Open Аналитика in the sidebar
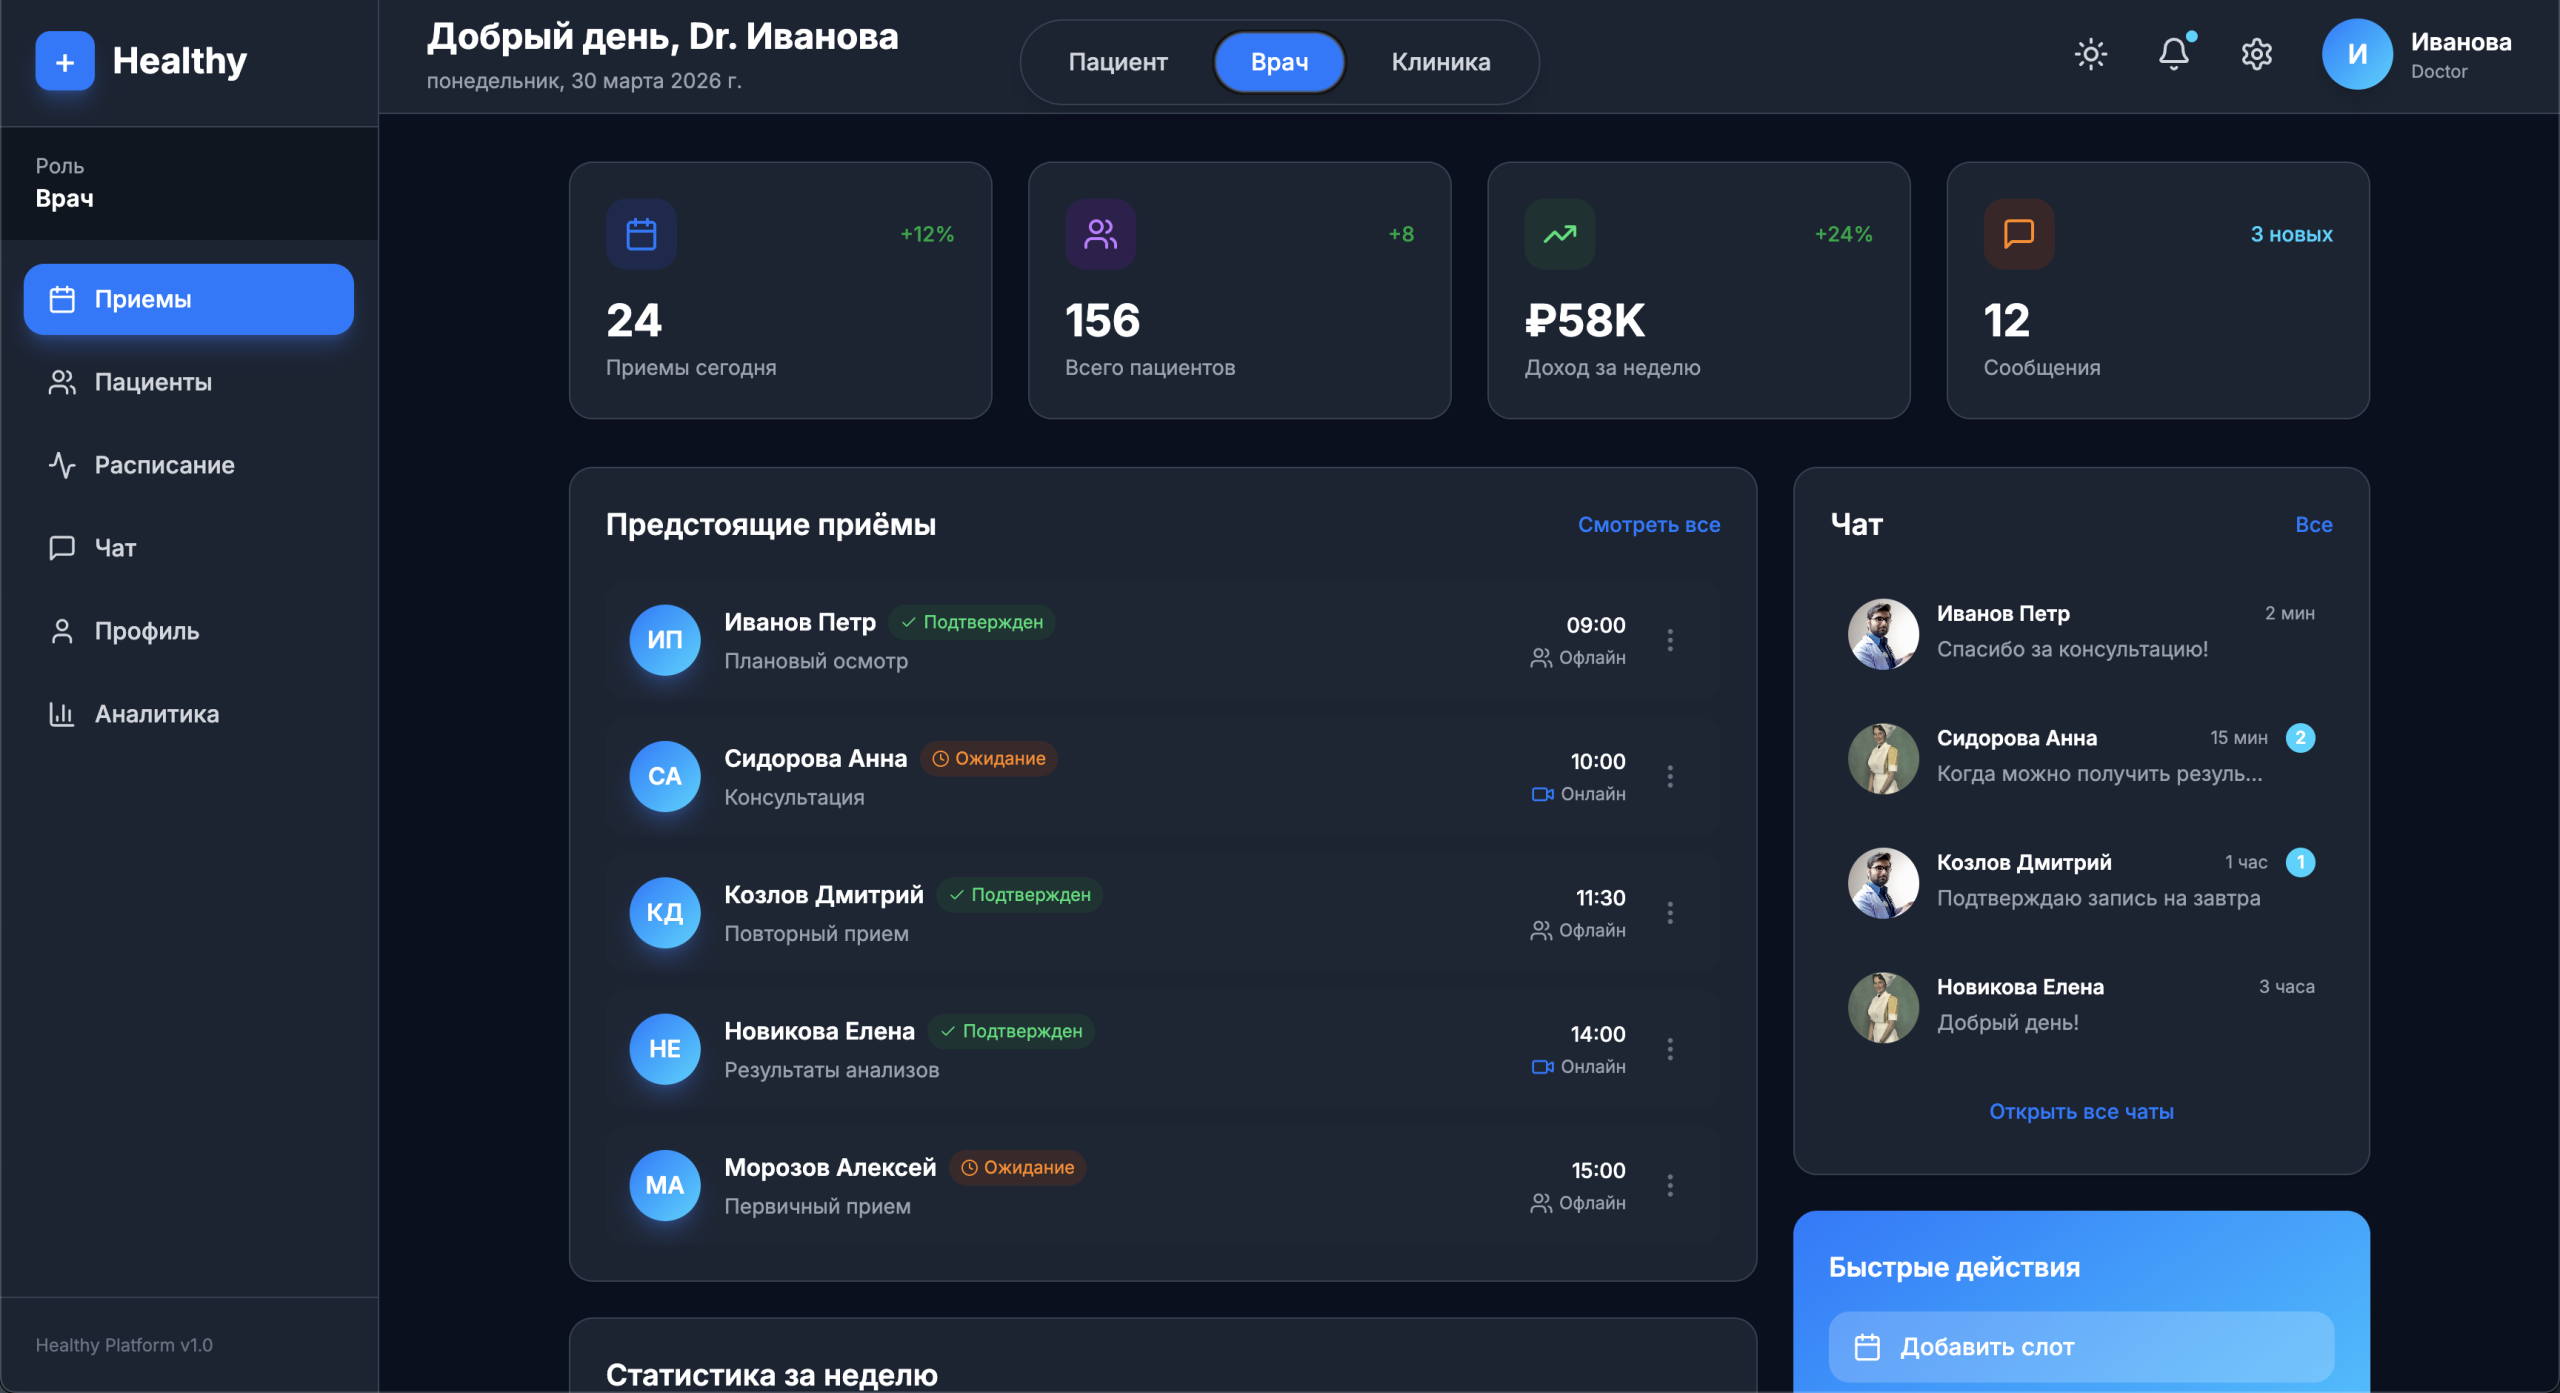This screenshot has height=1393, width=2560. coord(157,714)
